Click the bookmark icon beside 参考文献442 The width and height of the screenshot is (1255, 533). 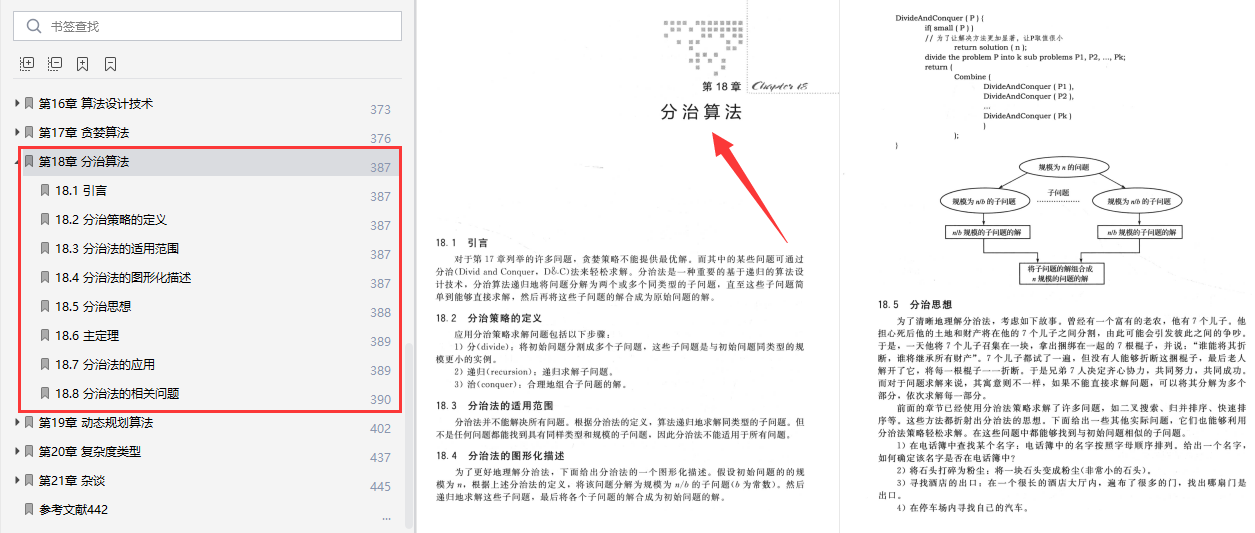pos(29,509)
